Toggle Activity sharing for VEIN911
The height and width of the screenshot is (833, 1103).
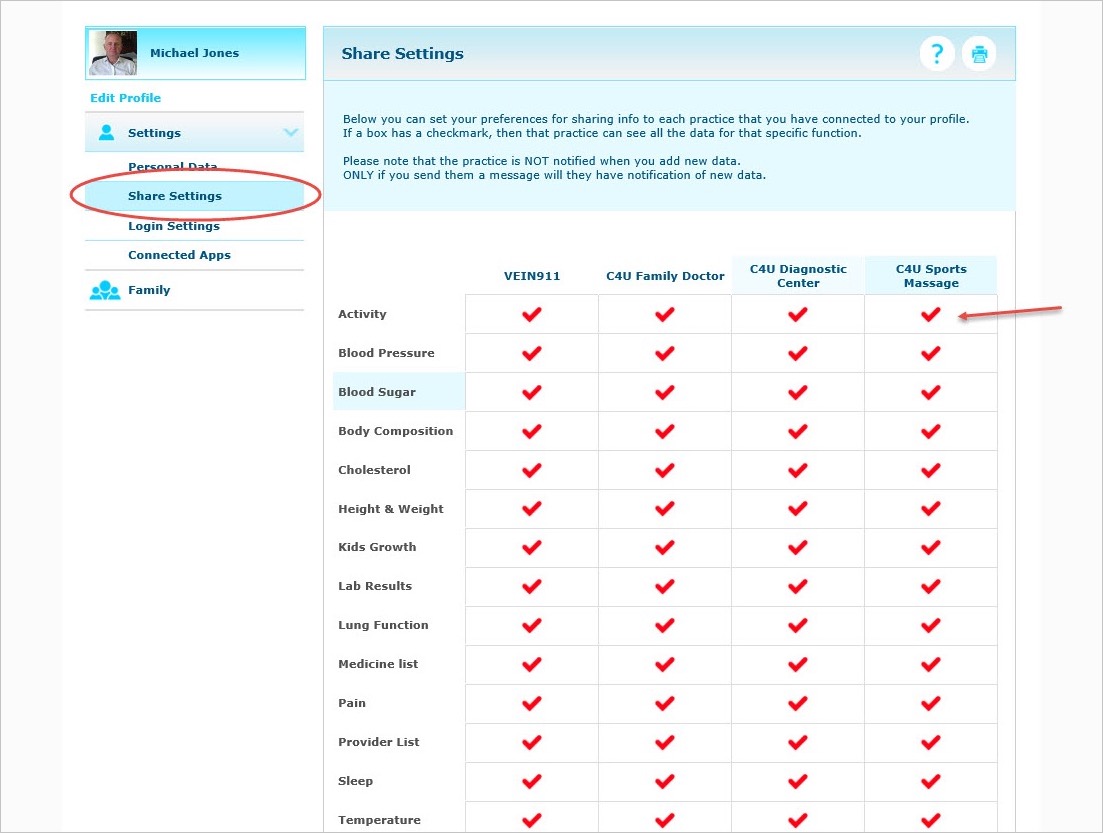coord(532,314)
